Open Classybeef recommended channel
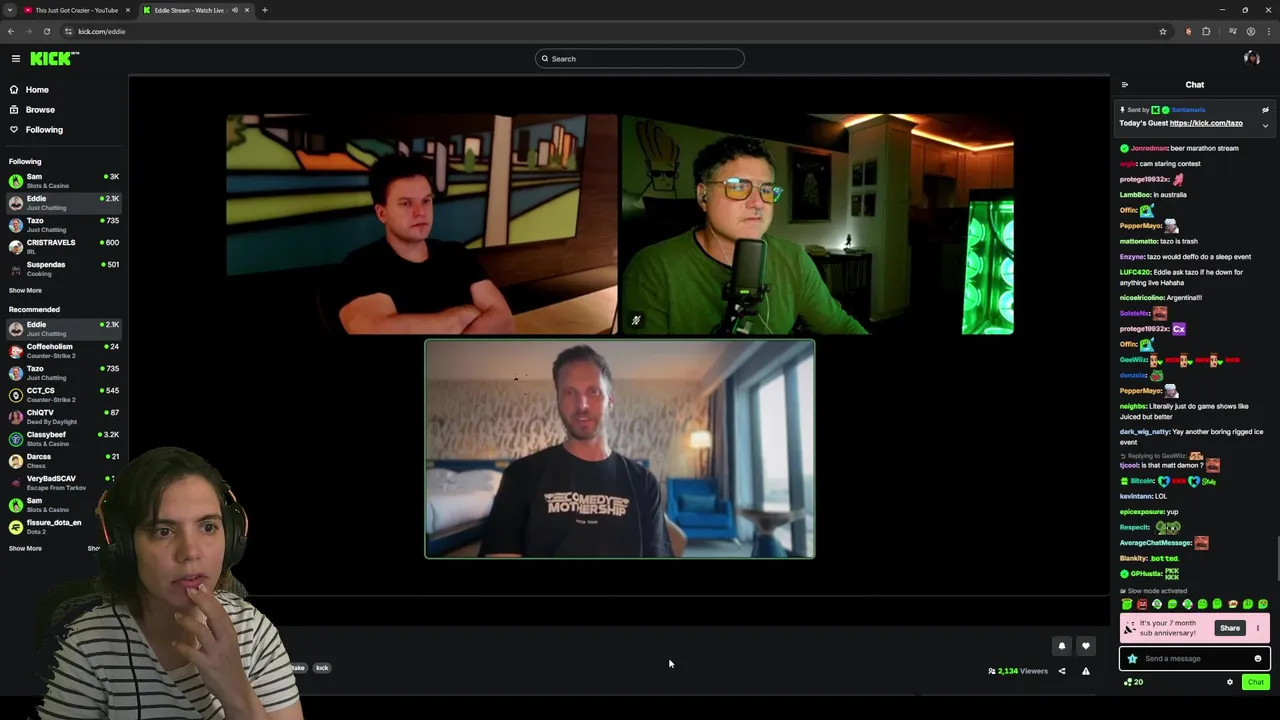Image resolution: width=1280 pixels, height=720 pixels. click(x=63, y=439)
